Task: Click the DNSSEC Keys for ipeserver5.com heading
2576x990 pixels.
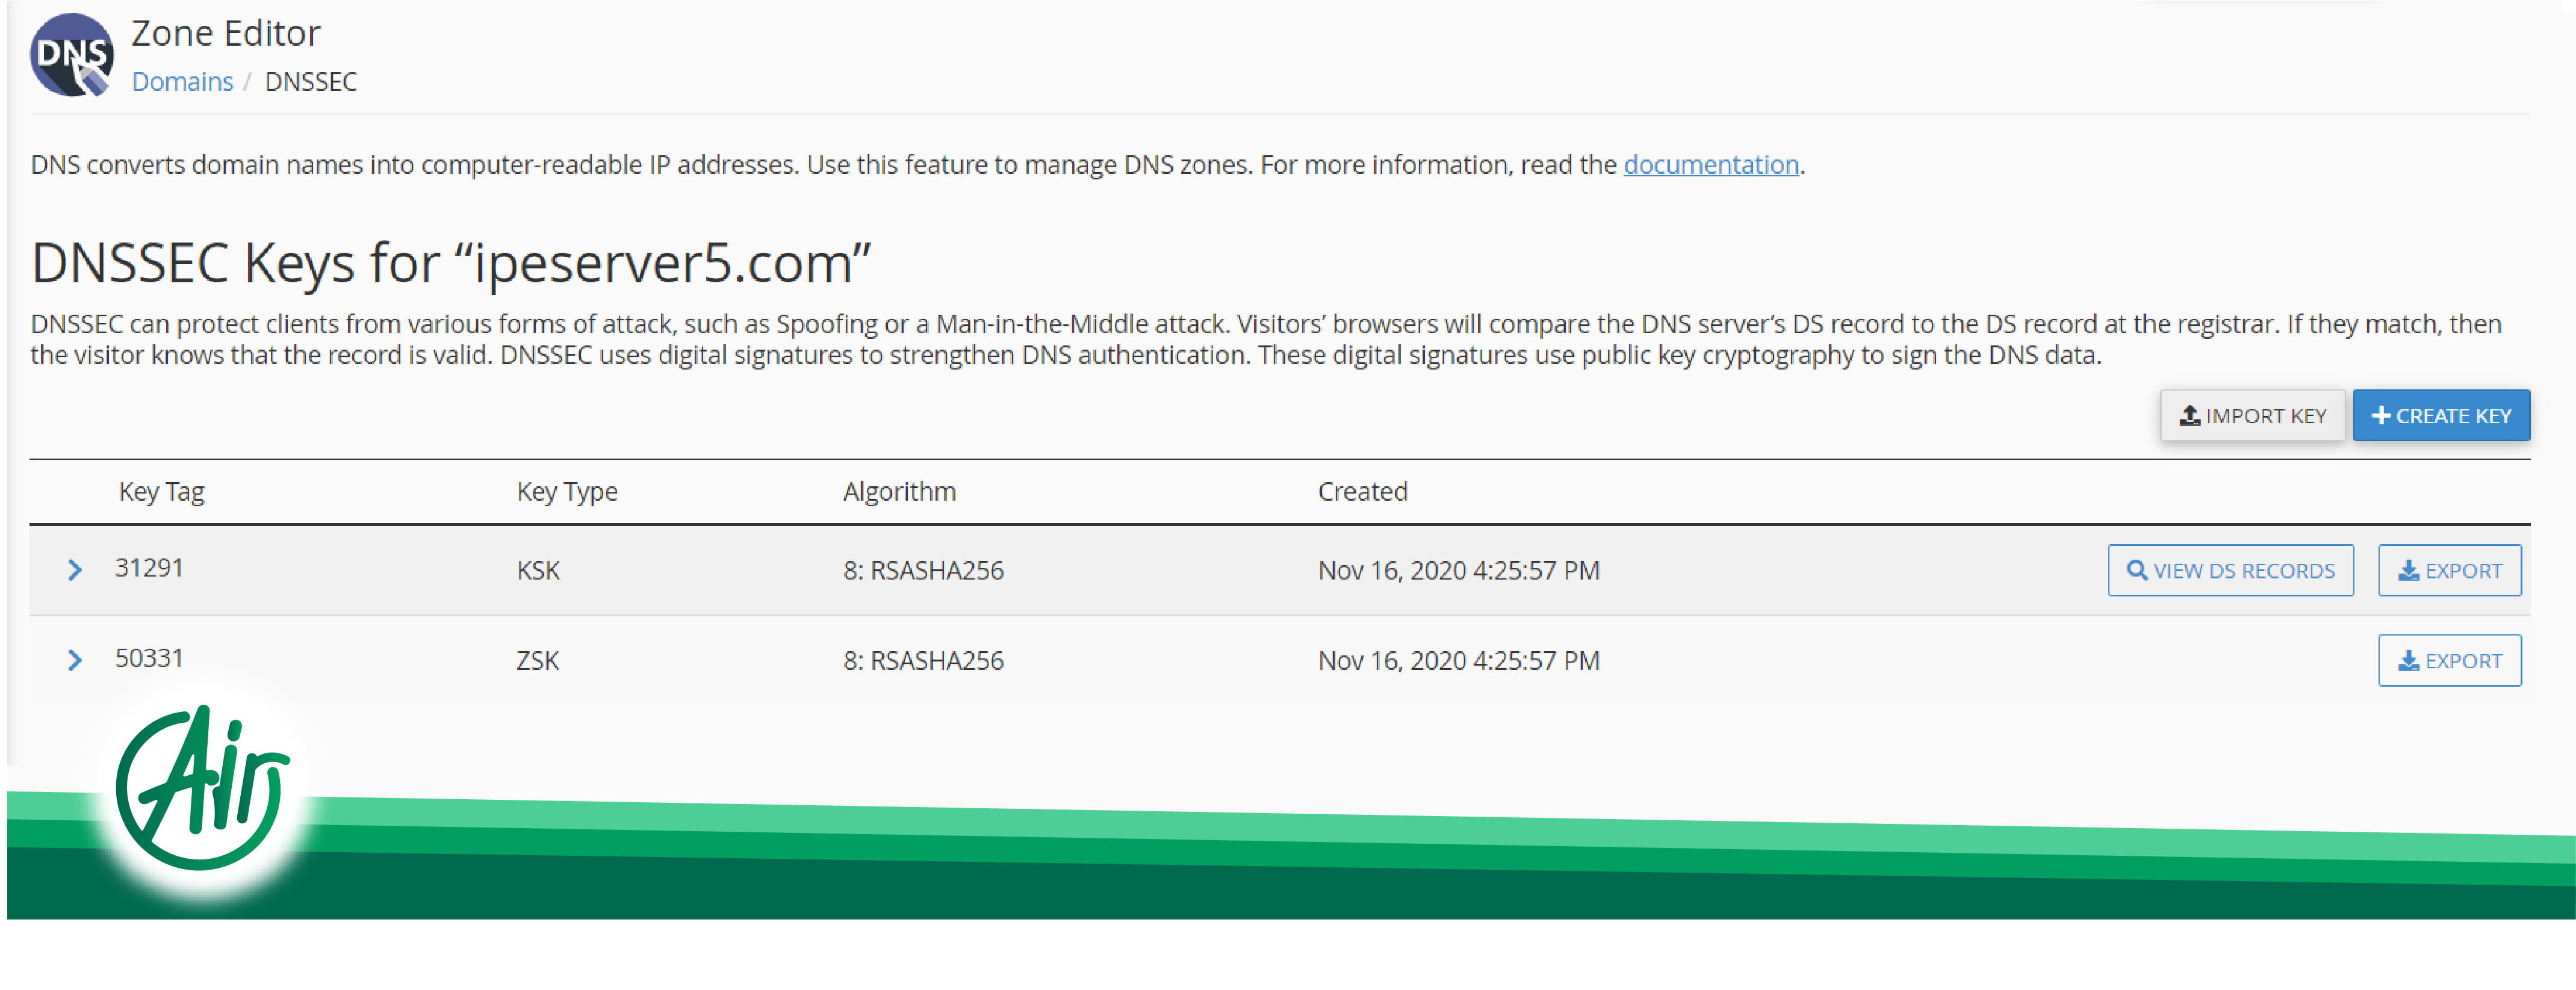Action: [451, 263]
